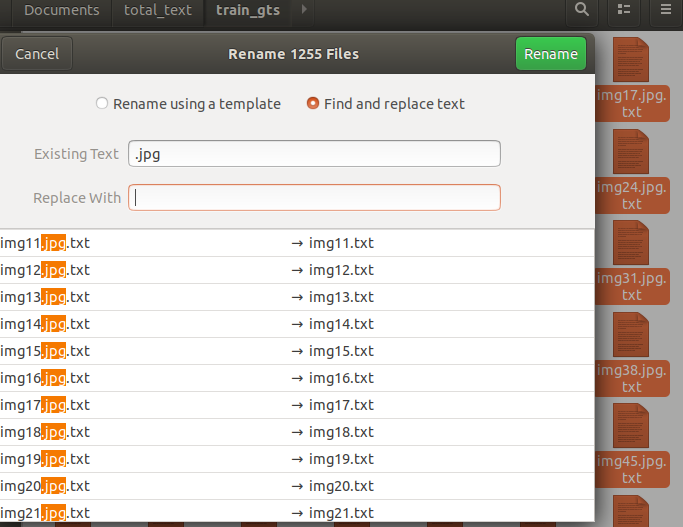Screen dimensions: 683x527
Task: Select the img14.jpg.txt preview row
Action: [x=297, y=324]
